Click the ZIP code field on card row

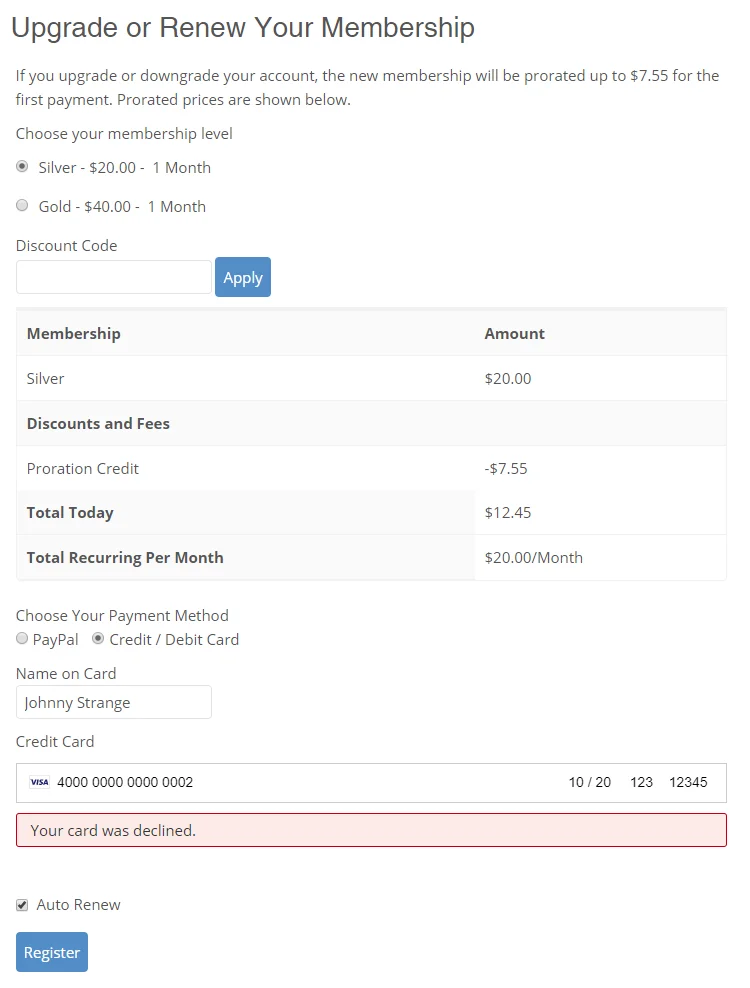tap(689, 782)
